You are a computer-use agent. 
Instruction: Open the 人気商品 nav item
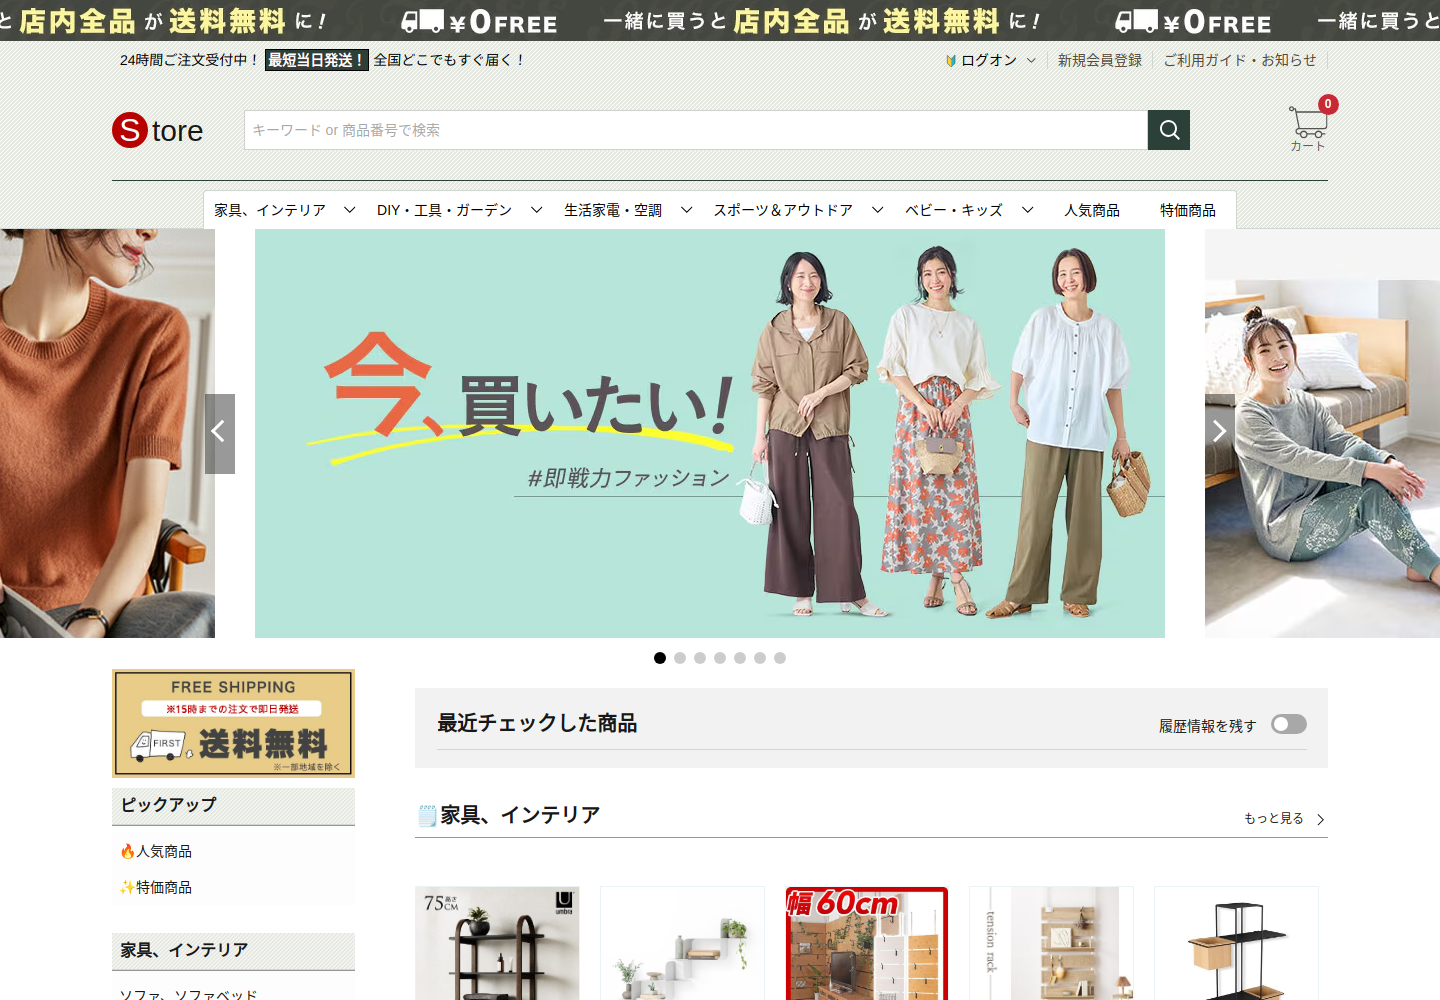[x=1092, y=210]
